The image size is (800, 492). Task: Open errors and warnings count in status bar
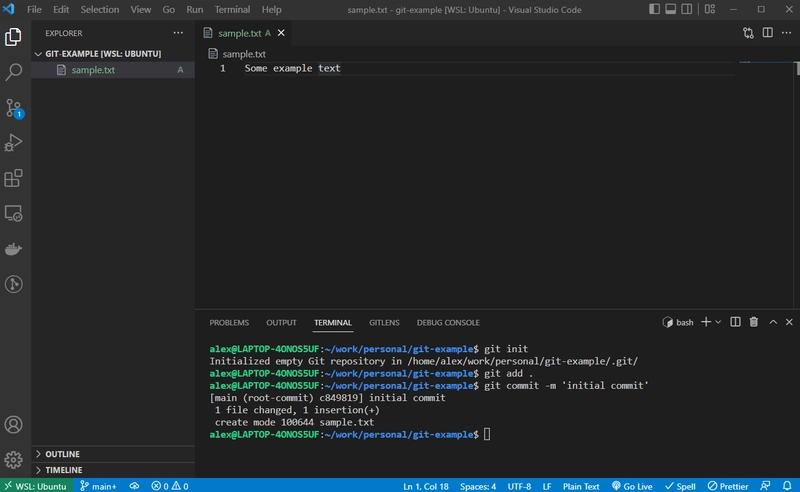170,486
